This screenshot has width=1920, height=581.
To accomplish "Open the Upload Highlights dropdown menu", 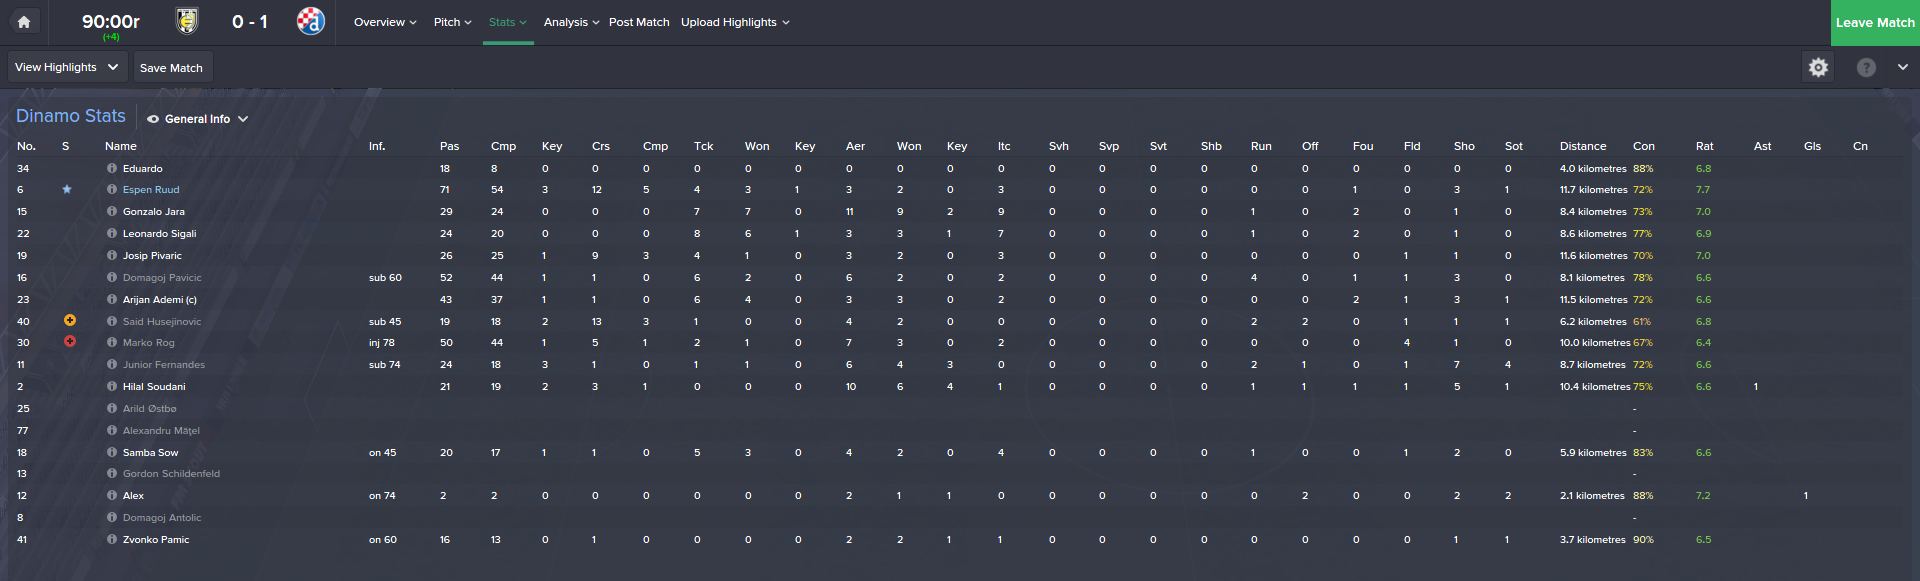I will coord(735,22).
